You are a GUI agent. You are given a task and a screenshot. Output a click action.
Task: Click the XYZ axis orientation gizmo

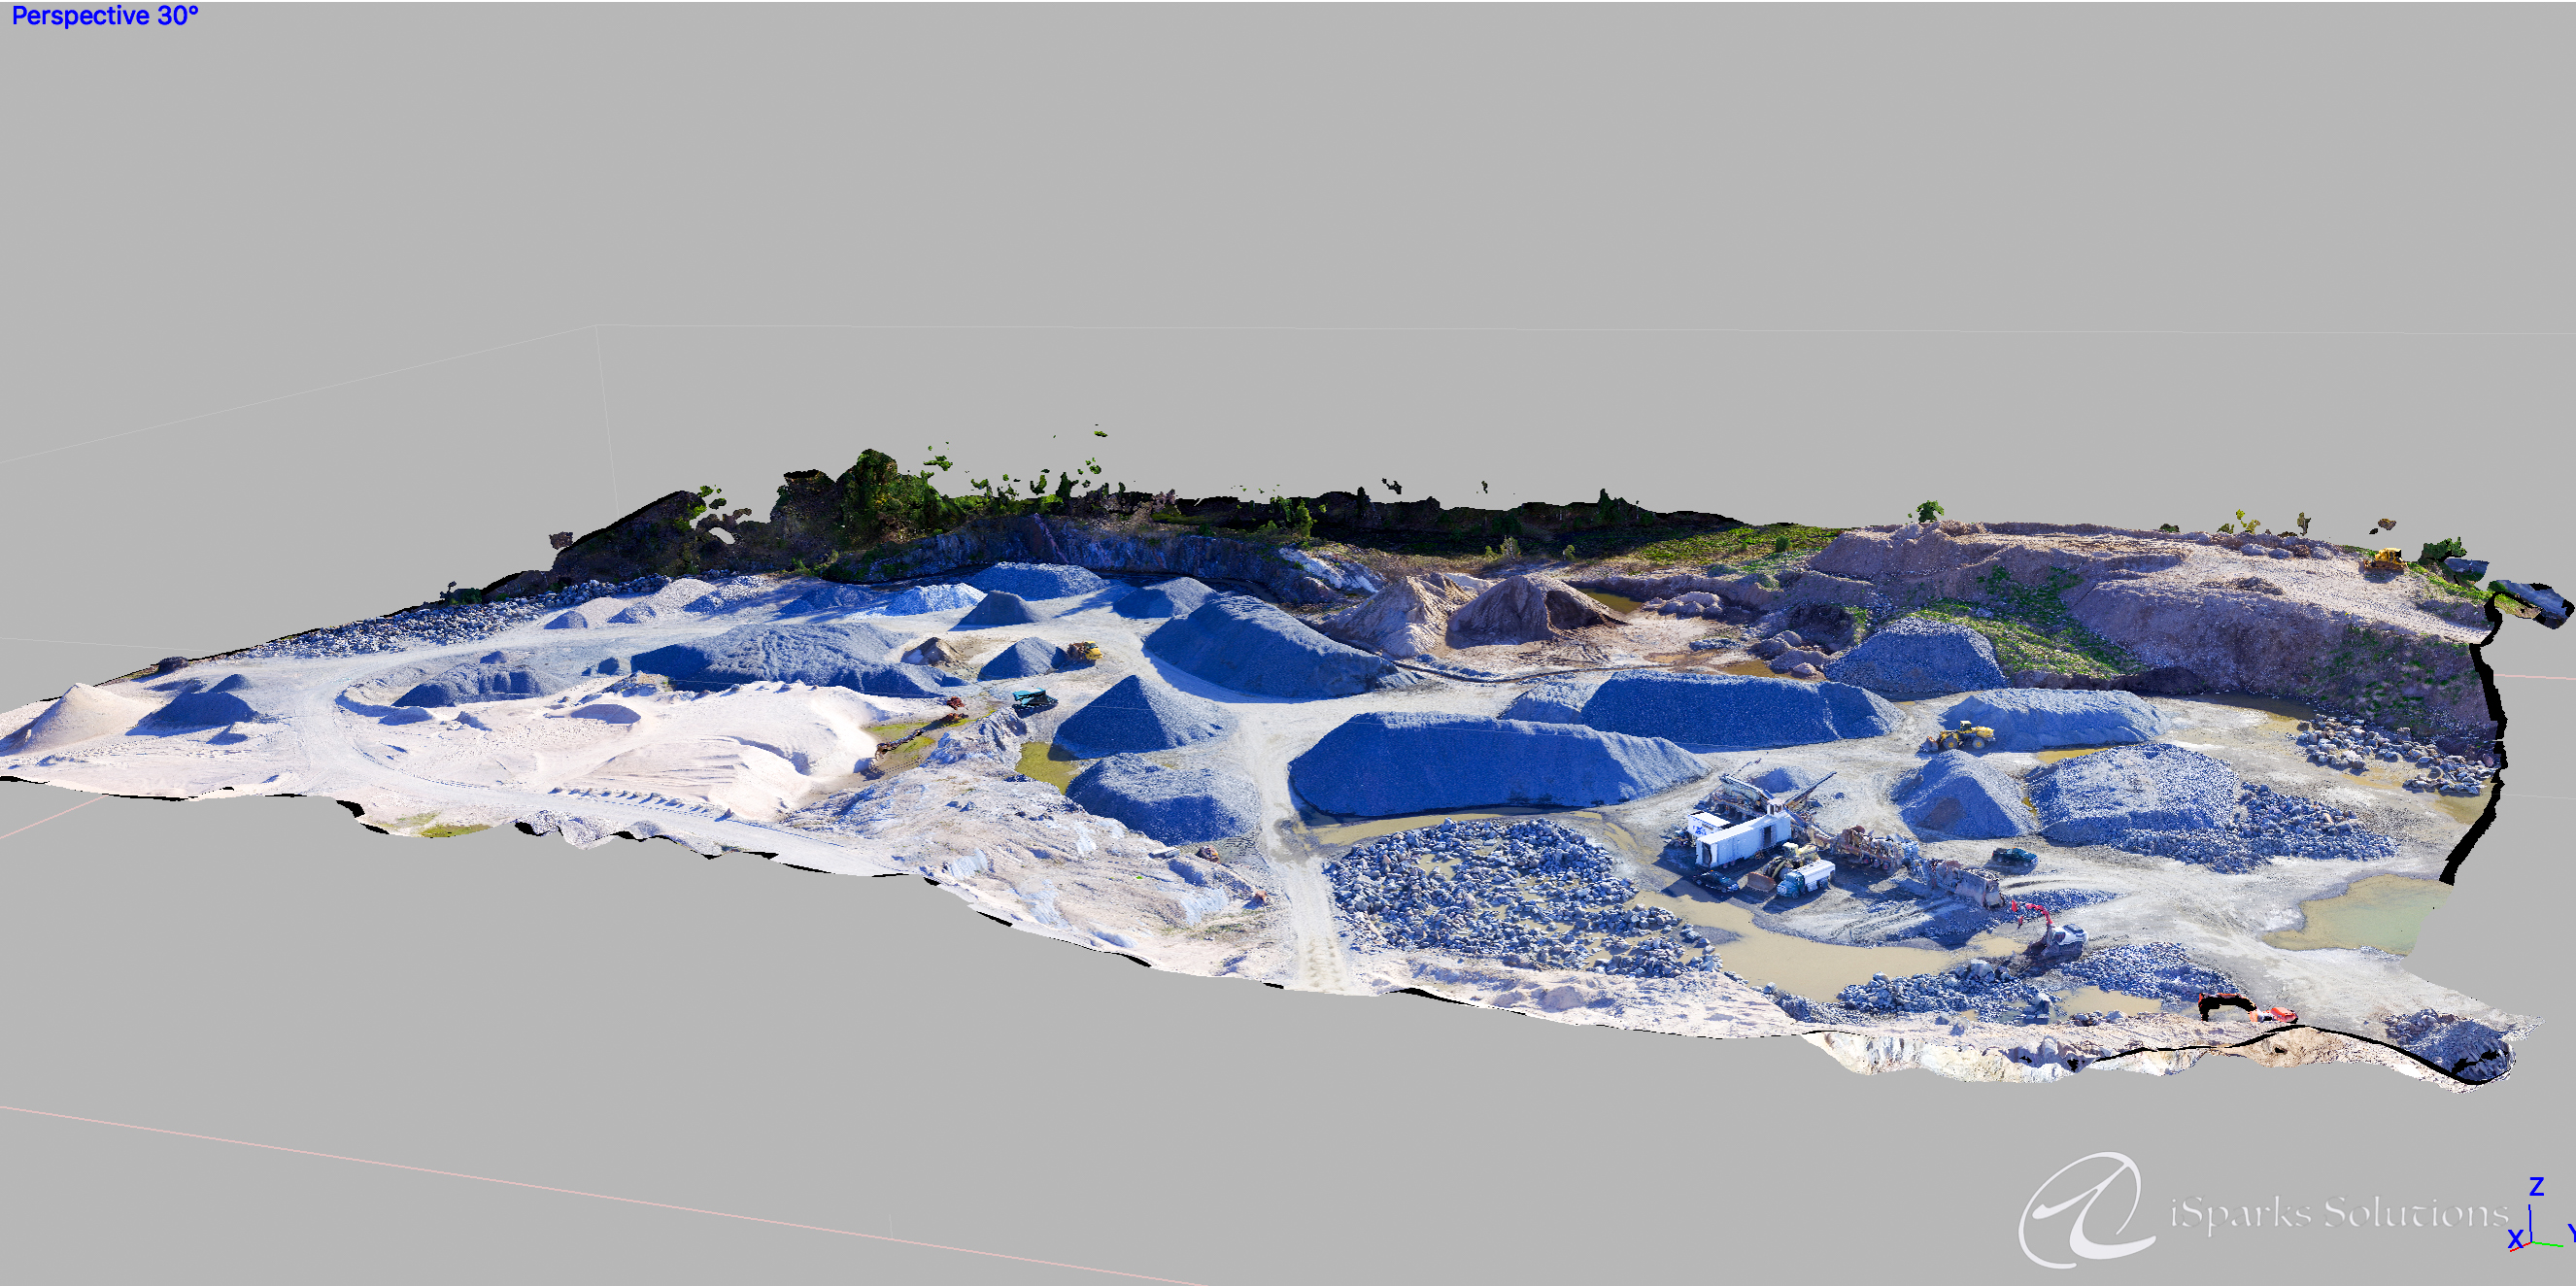[2541, 1215]
